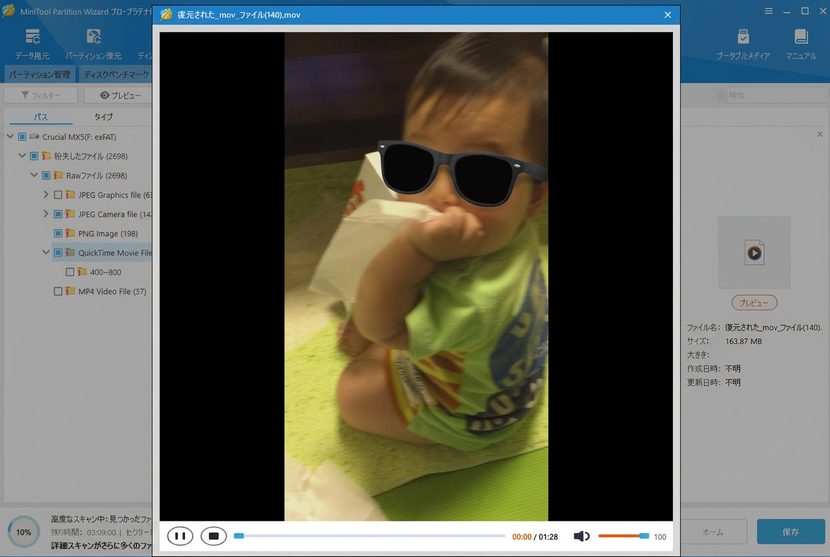Click the Preview (プレビュー) toolbar button

[x=120, y=95]
